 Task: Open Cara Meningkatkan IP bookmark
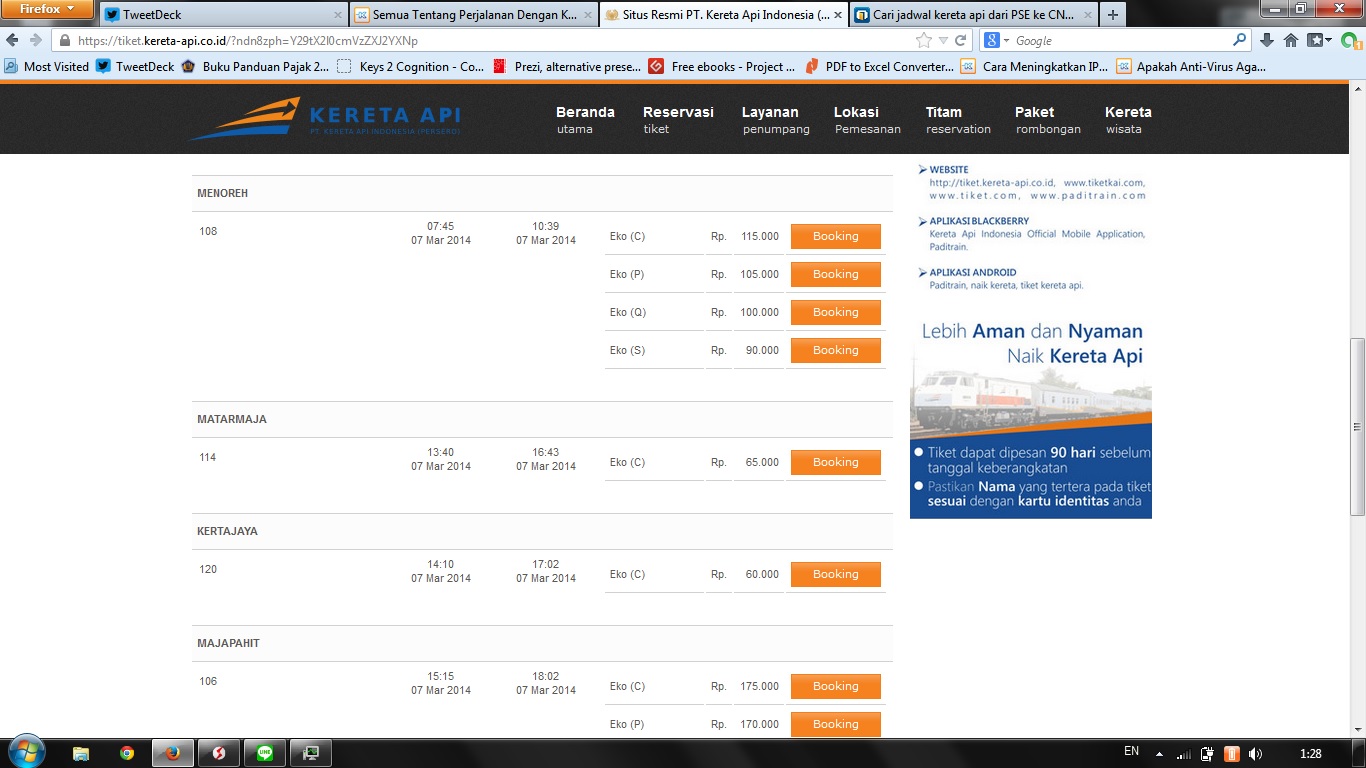tap(1035, 67)
